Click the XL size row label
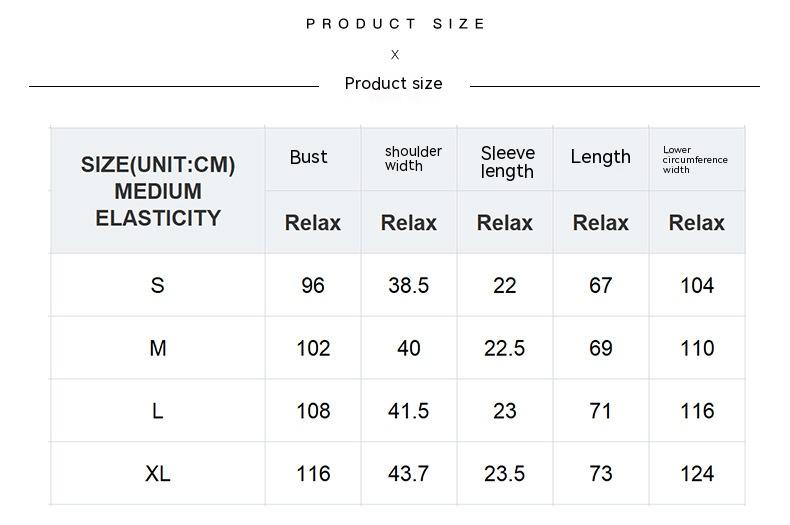Screen dimensions: 790x525 (x=157, y=474)
